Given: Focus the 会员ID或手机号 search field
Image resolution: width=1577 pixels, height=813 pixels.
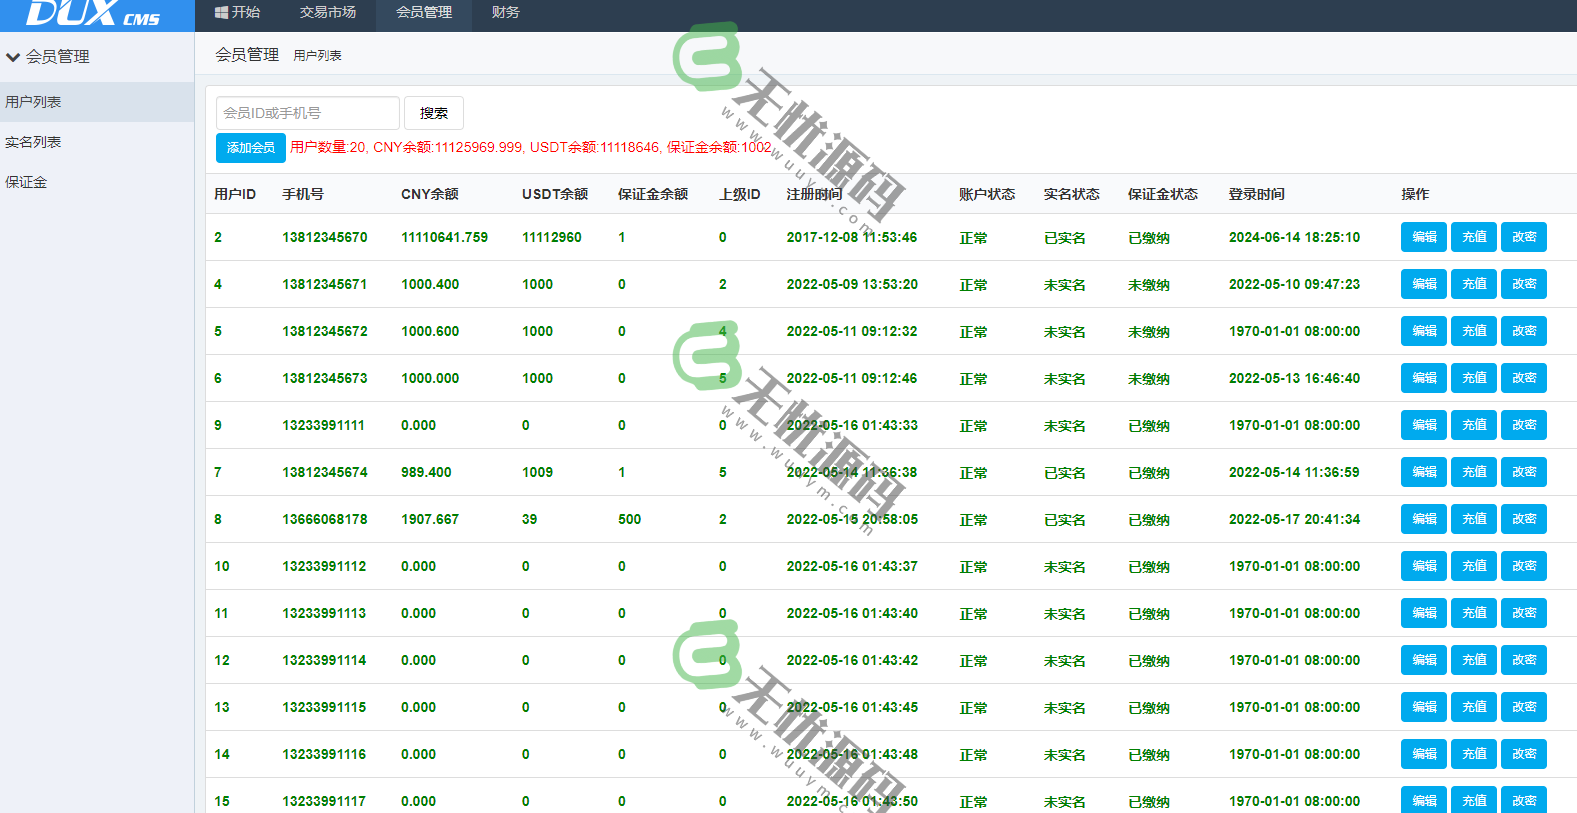Looking at the screenshot, I should click(307, 113).
